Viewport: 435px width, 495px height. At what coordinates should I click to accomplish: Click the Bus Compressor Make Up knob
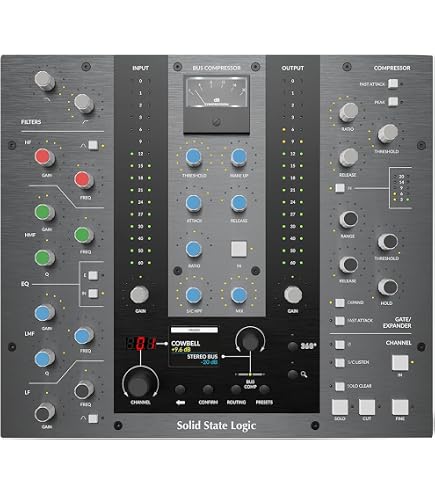(239, 157)
